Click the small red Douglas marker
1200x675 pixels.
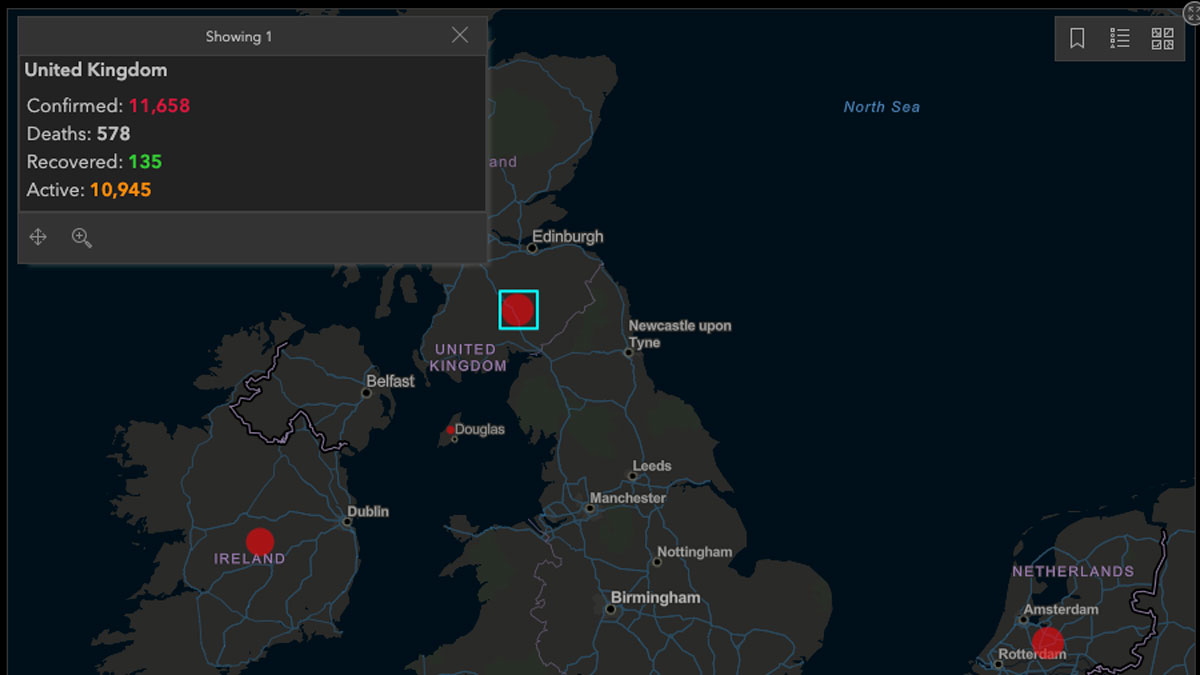[451, 430]
